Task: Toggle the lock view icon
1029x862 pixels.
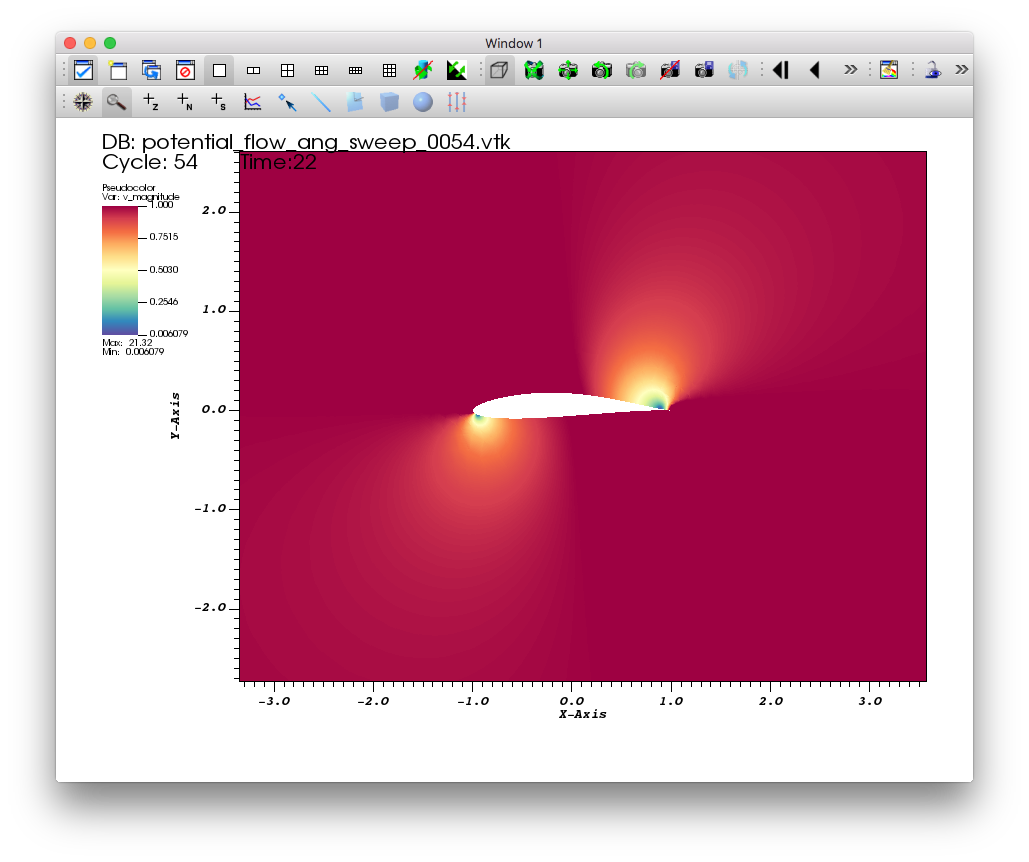Action: pos(933,70)
